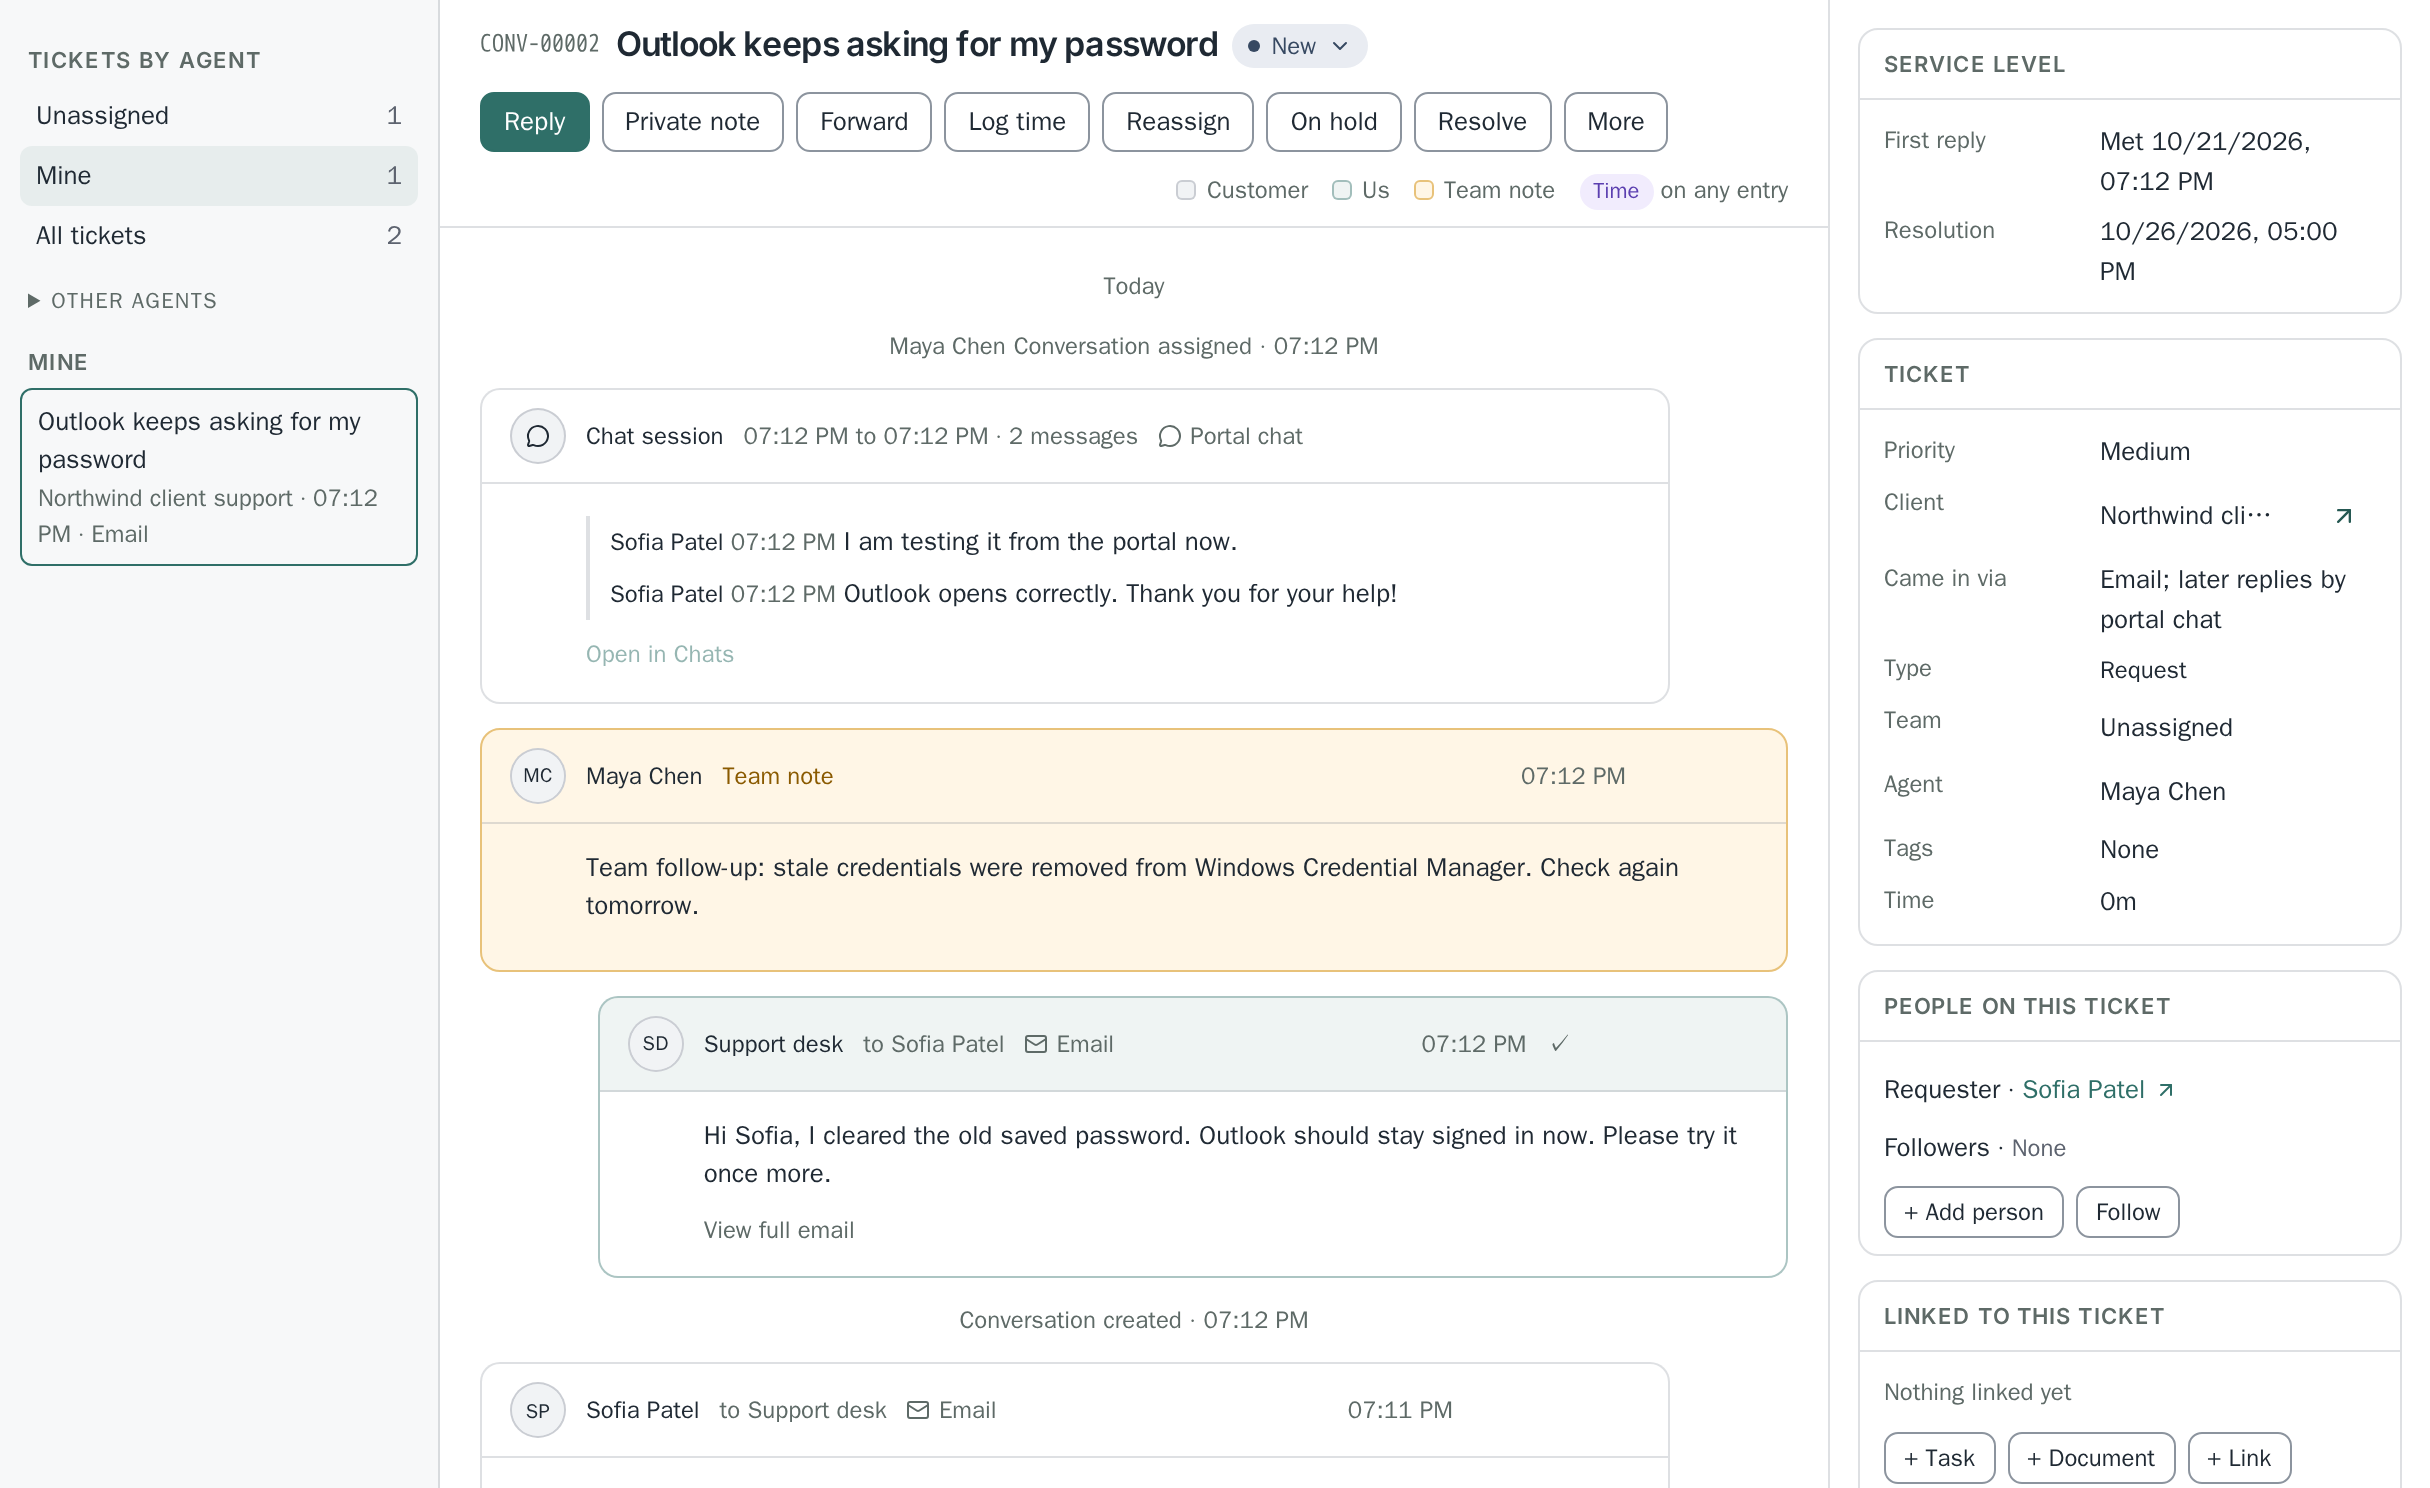Screen dimensions: 2430x1488
Task: Toggle the Time filter pill
Action: tap(1615, 191)
